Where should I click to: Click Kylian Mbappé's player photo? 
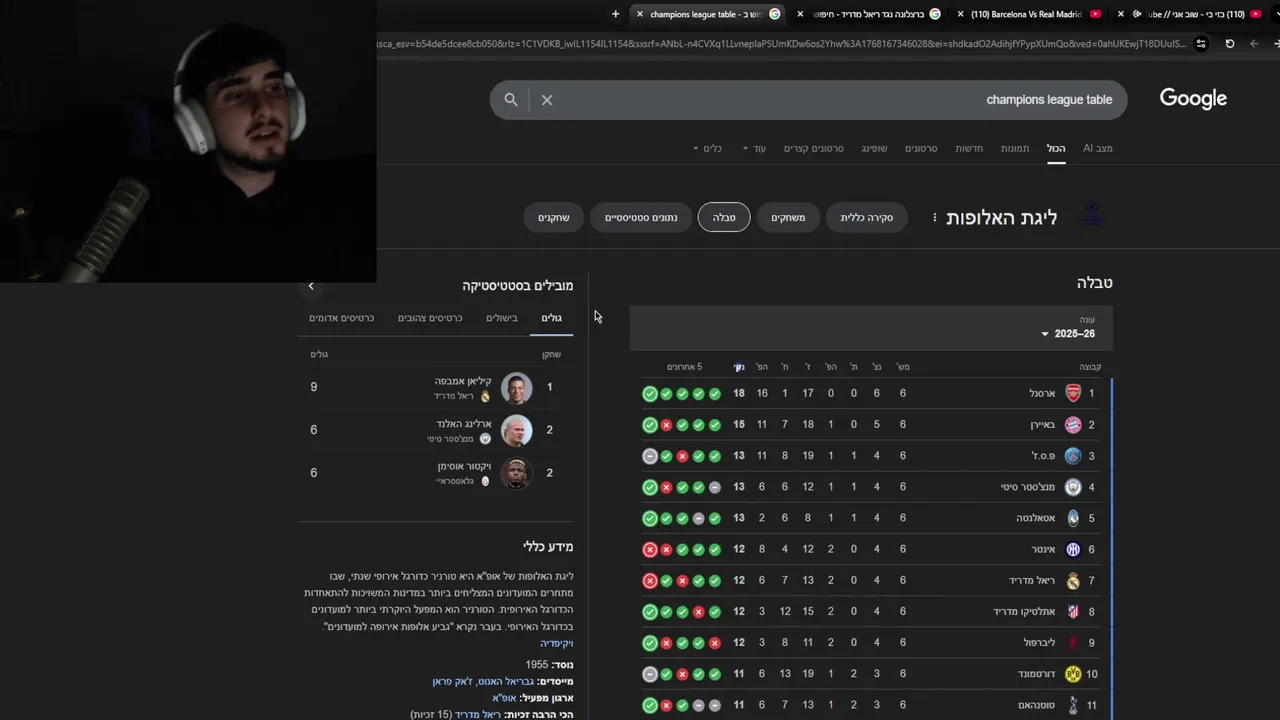pyautogui.click(x=516, y=388)
